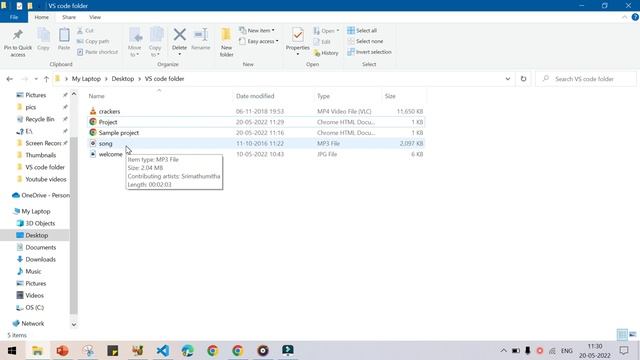Switch to the View ribbon tab
The height and width of the screenshot is (360, 640).
95,17
